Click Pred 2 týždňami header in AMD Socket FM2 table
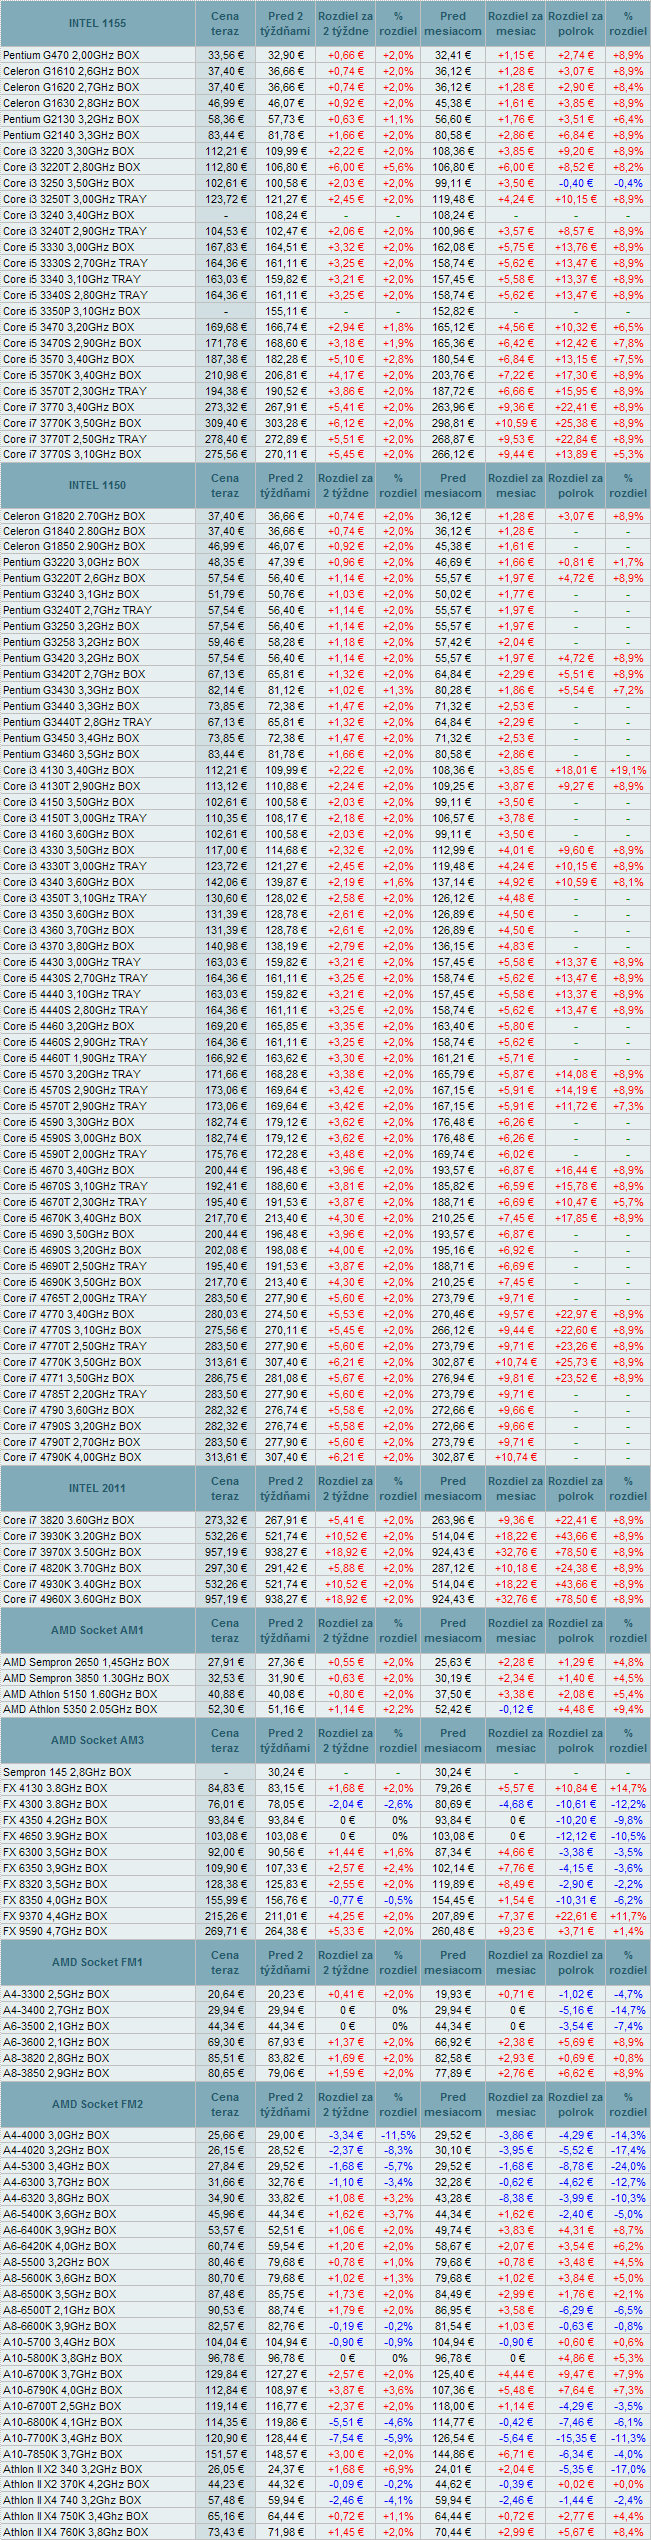 click(285, 2104)
